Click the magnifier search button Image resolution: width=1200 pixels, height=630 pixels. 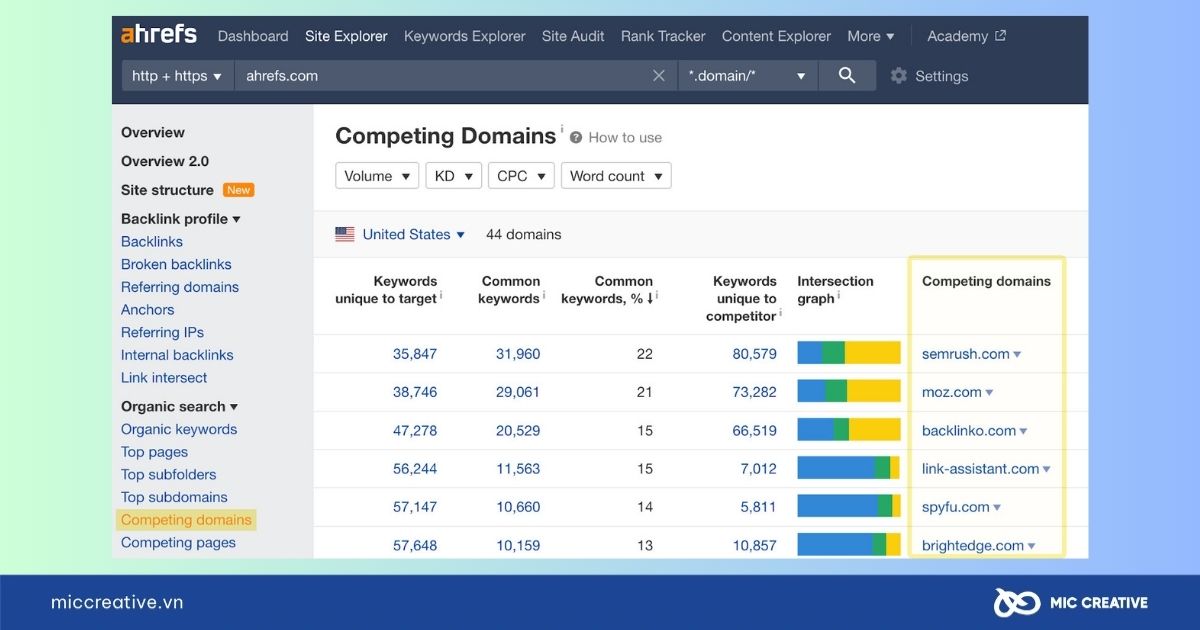847,76
